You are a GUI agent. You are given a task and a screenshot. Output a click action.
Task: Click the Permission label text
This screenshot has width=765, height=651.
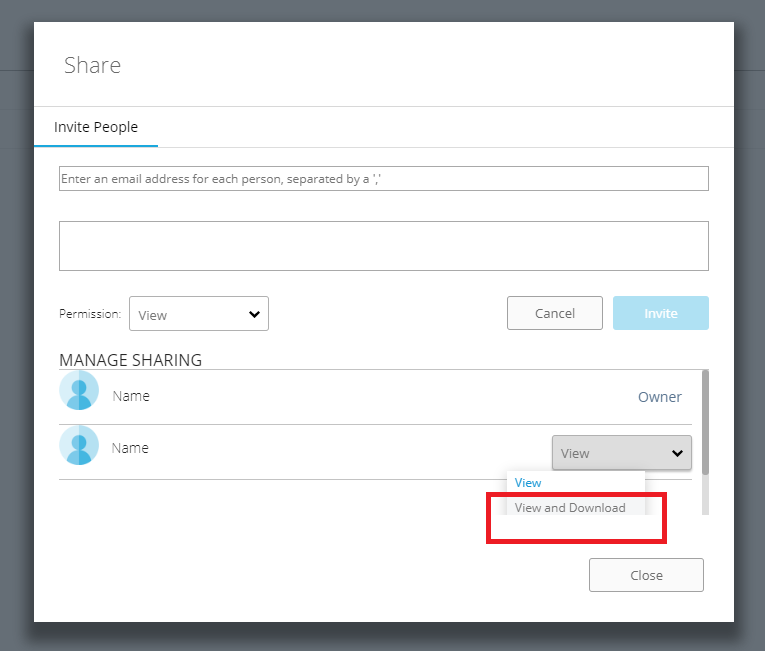click(x=90, y=314)
